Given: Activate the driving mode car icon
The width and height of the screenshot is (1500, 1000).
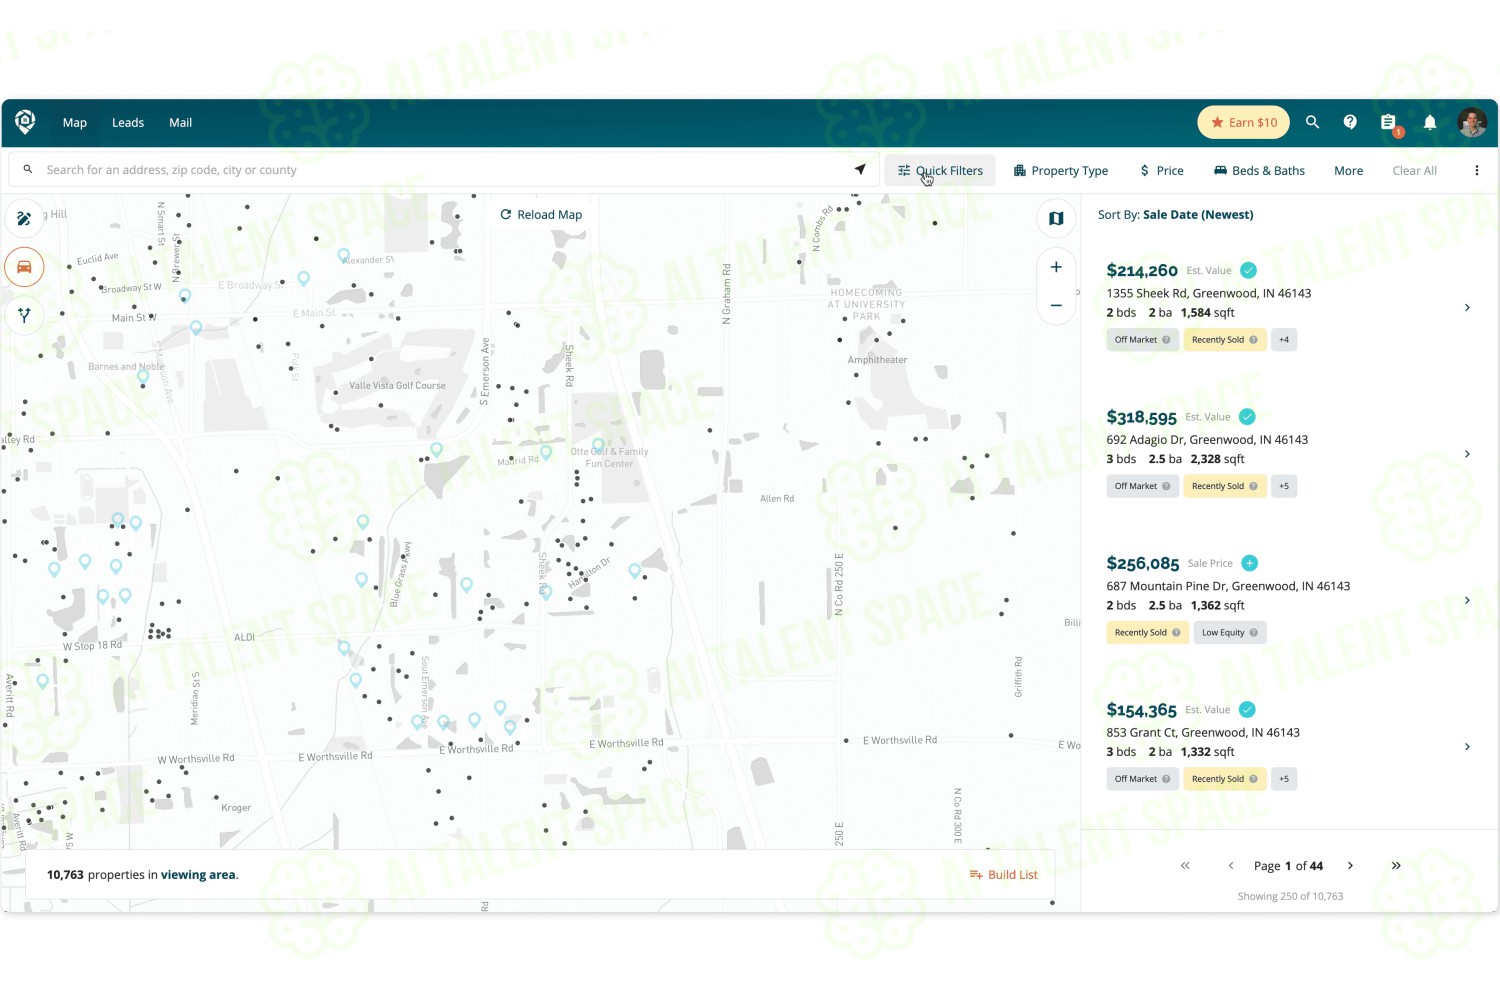Looking at the screenshot, I should click(x=24, y=267).
